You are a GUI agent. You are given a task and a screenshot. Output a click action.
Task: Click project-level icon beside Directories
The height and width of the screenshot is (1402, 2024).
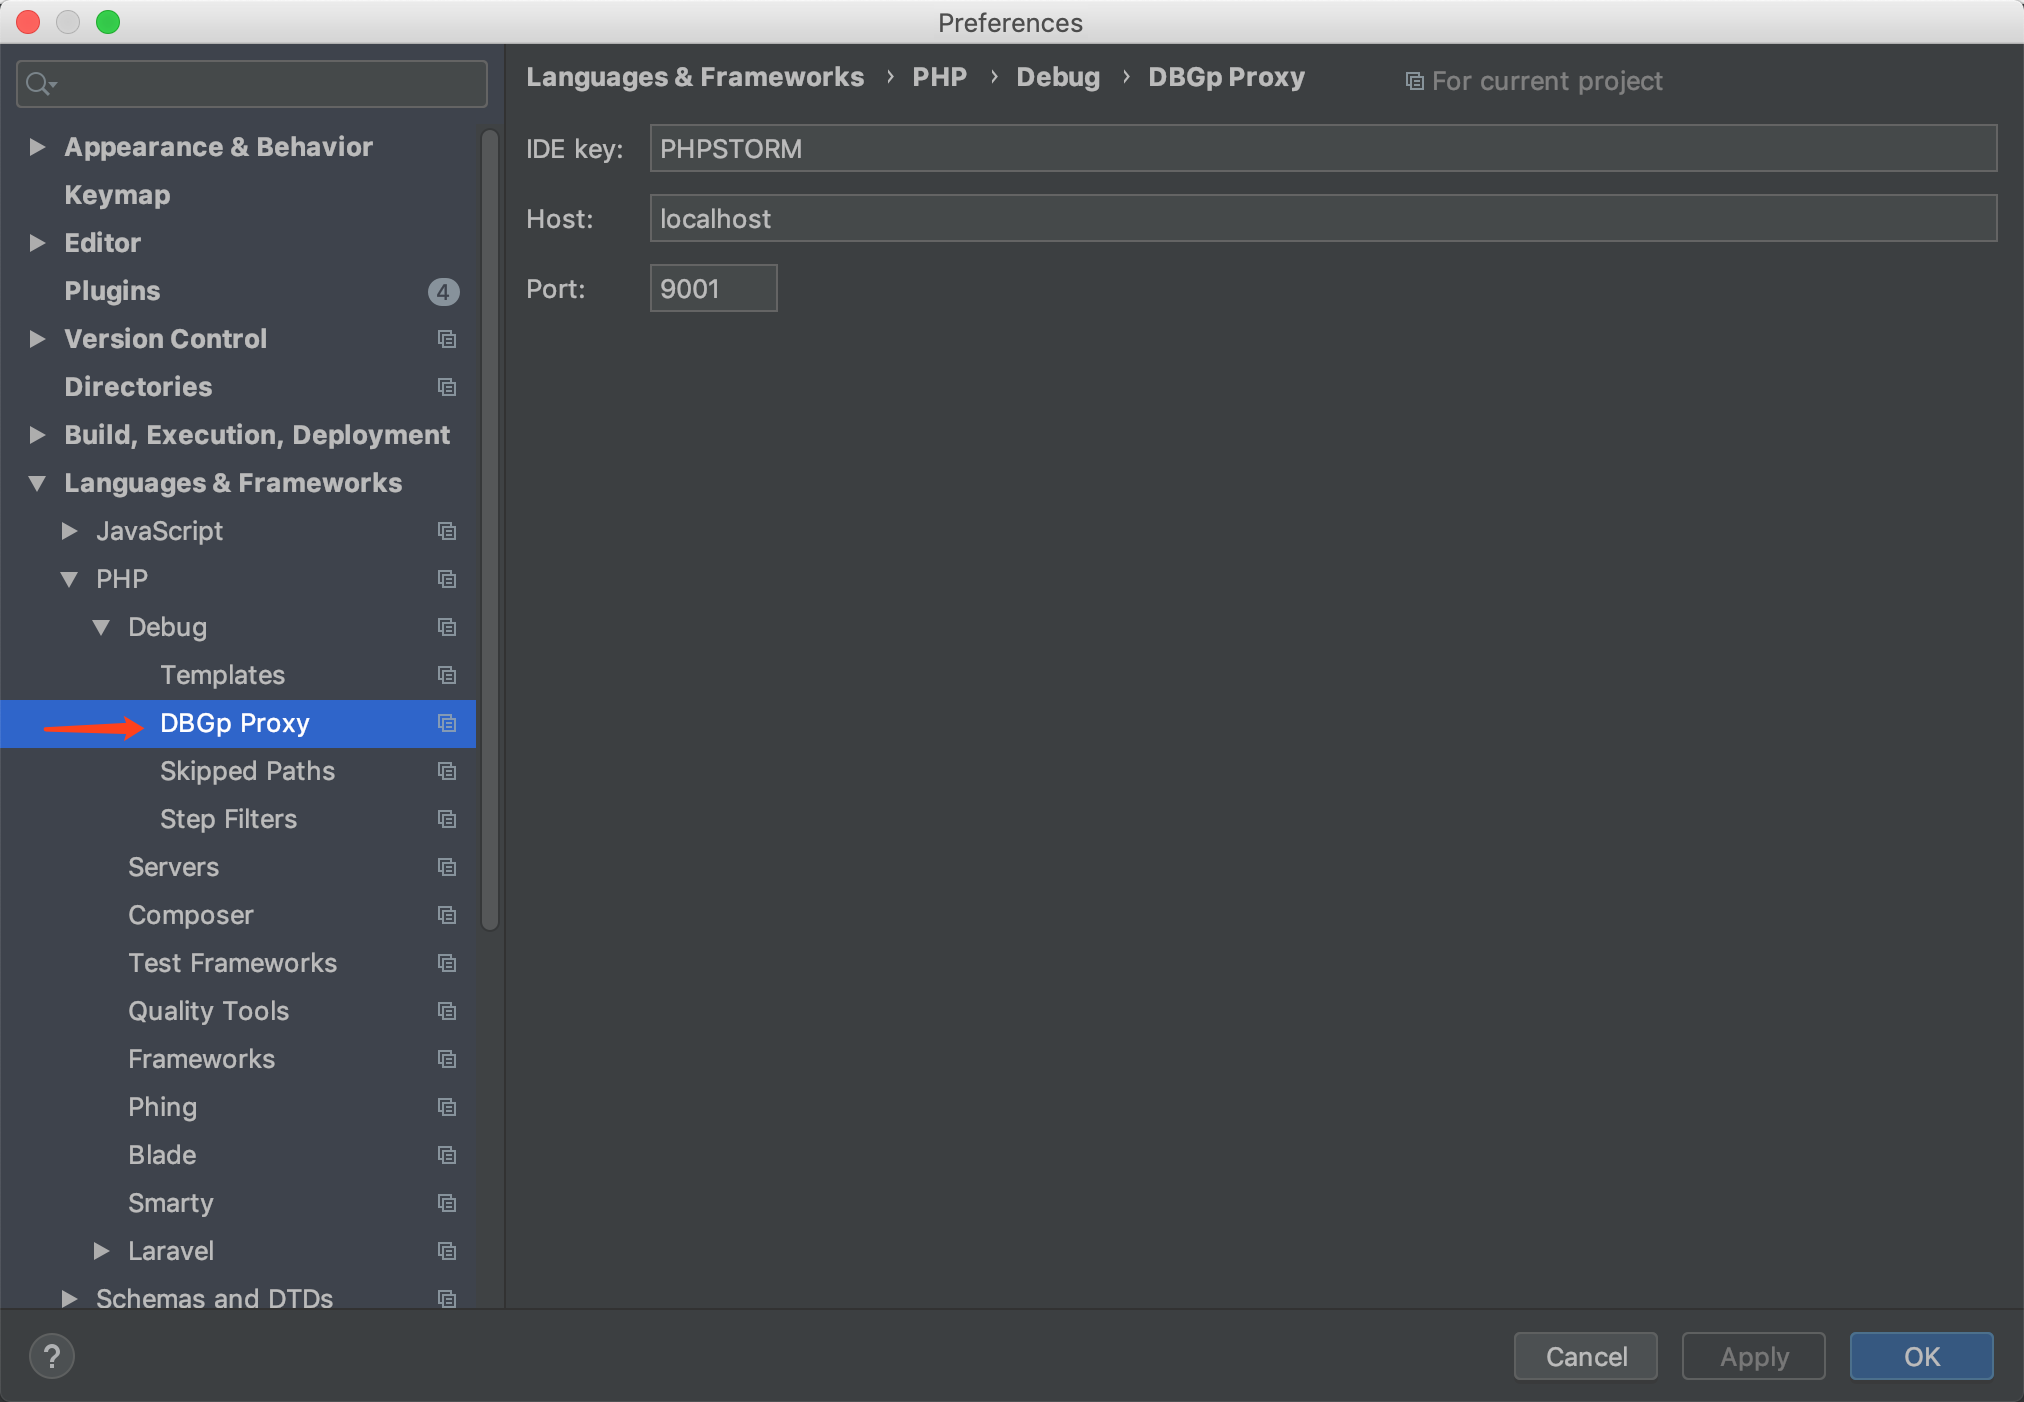[x=447, y=387]
